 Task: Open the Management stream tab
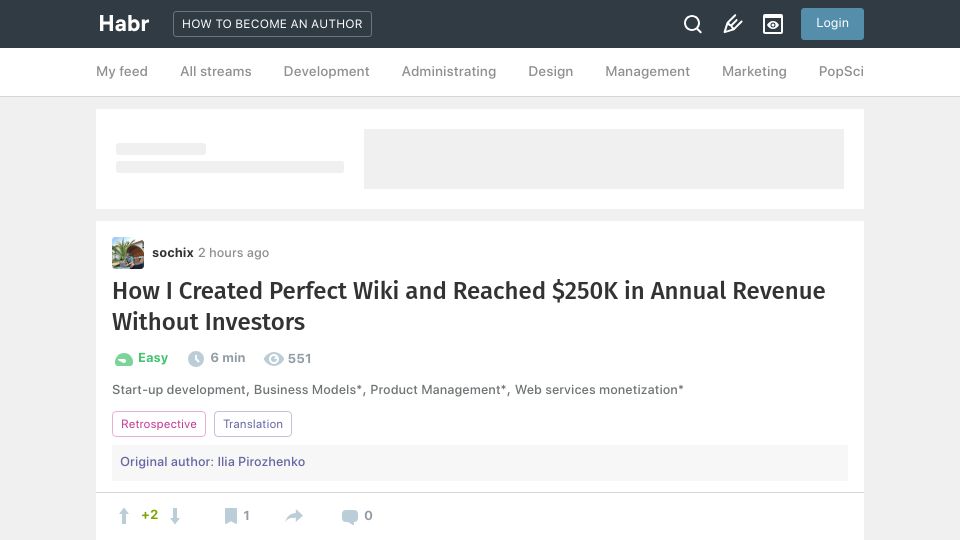[x=648, y=72]
